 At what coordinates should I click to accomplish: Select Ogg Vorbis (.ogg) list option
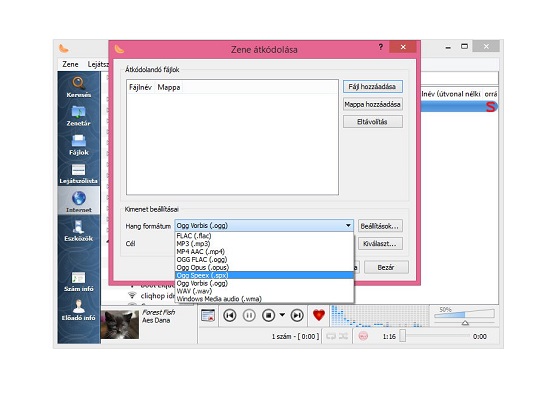click(x=264, y=283)
